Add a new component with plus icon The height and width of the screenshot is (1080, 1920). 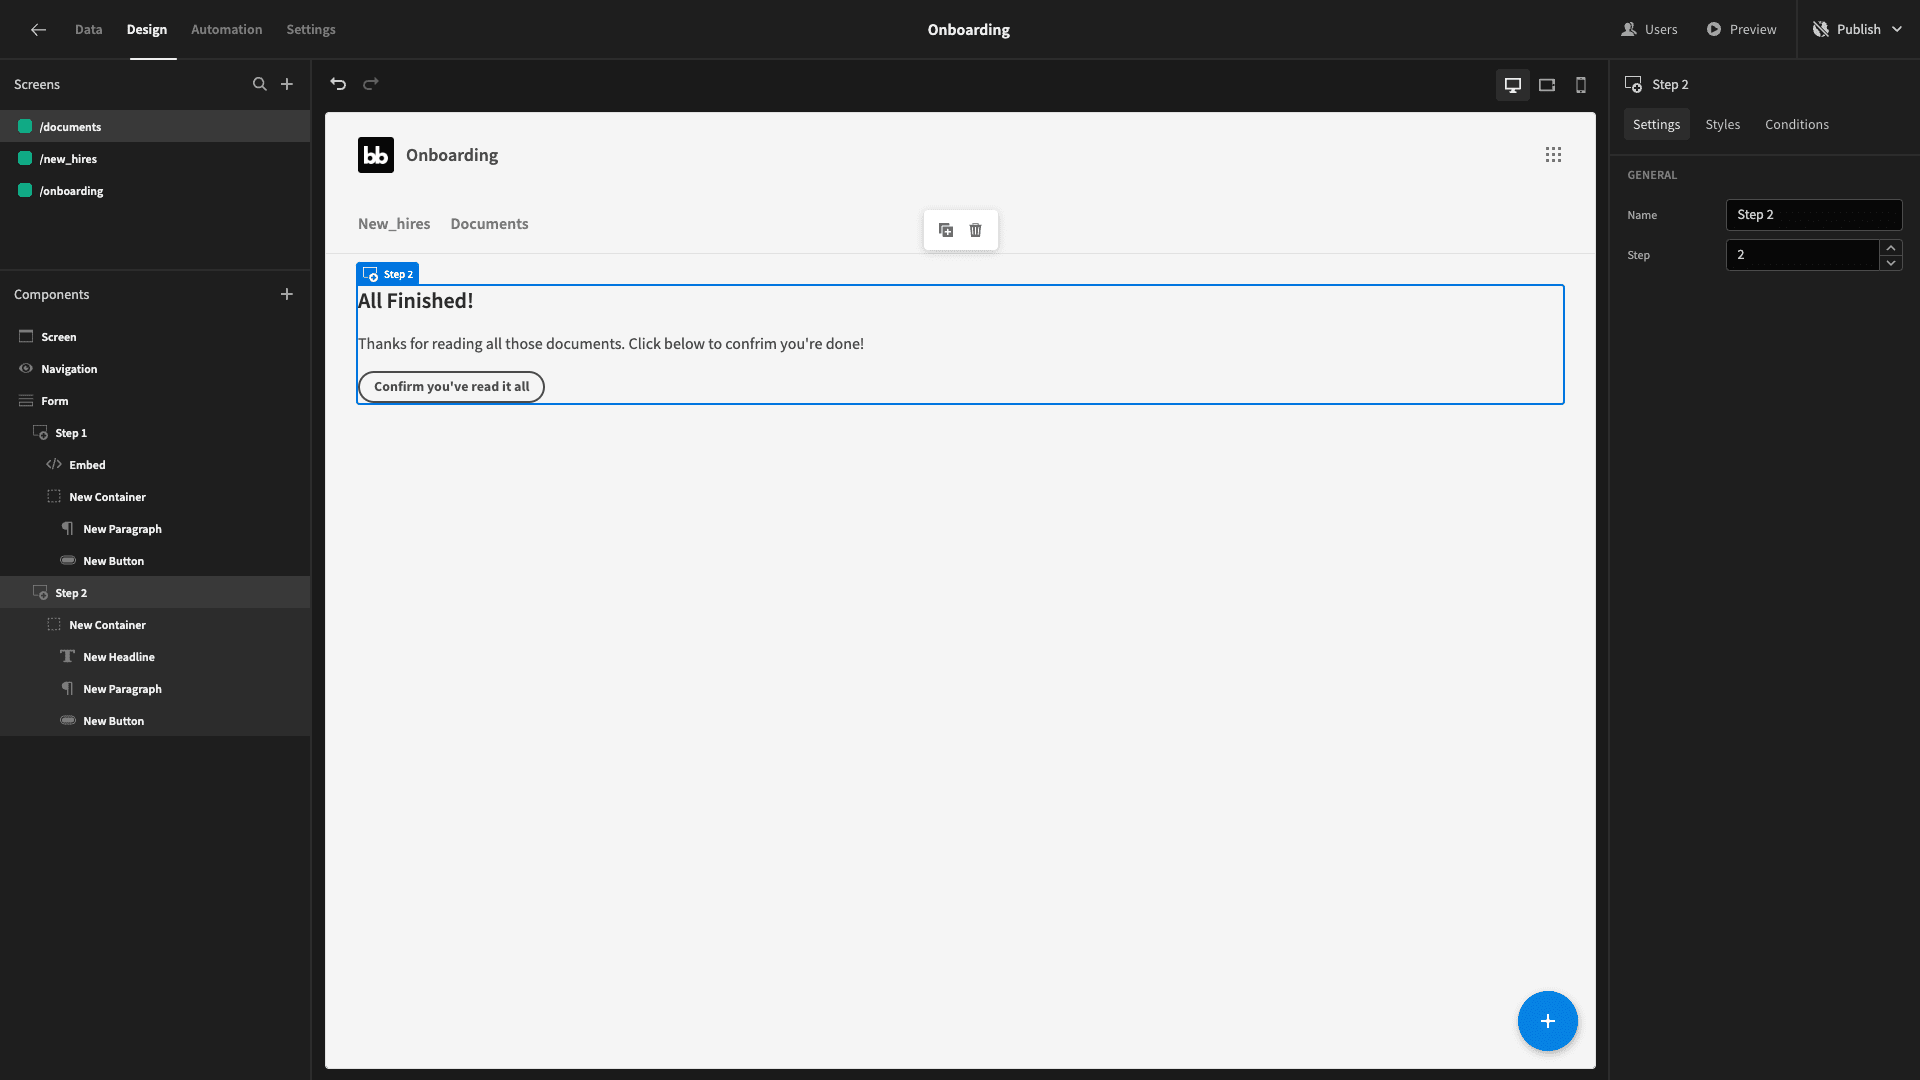pyautogui.click(x=287, y=294)
